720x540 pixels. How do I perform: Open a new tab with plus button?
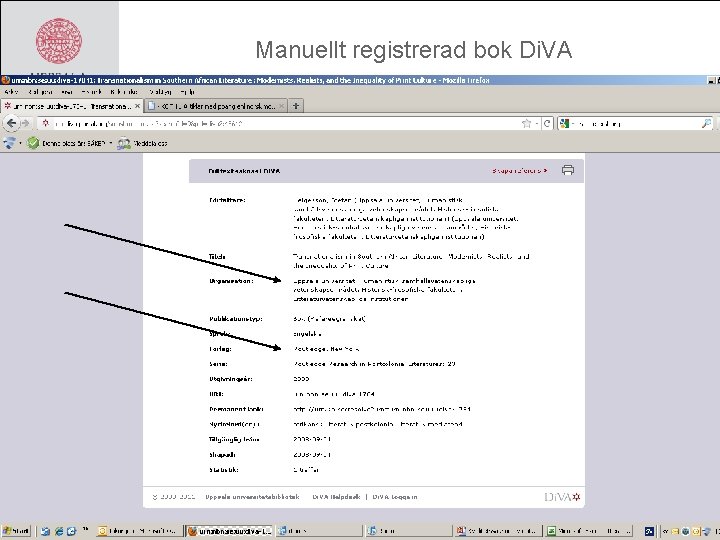tap(296, 106)
